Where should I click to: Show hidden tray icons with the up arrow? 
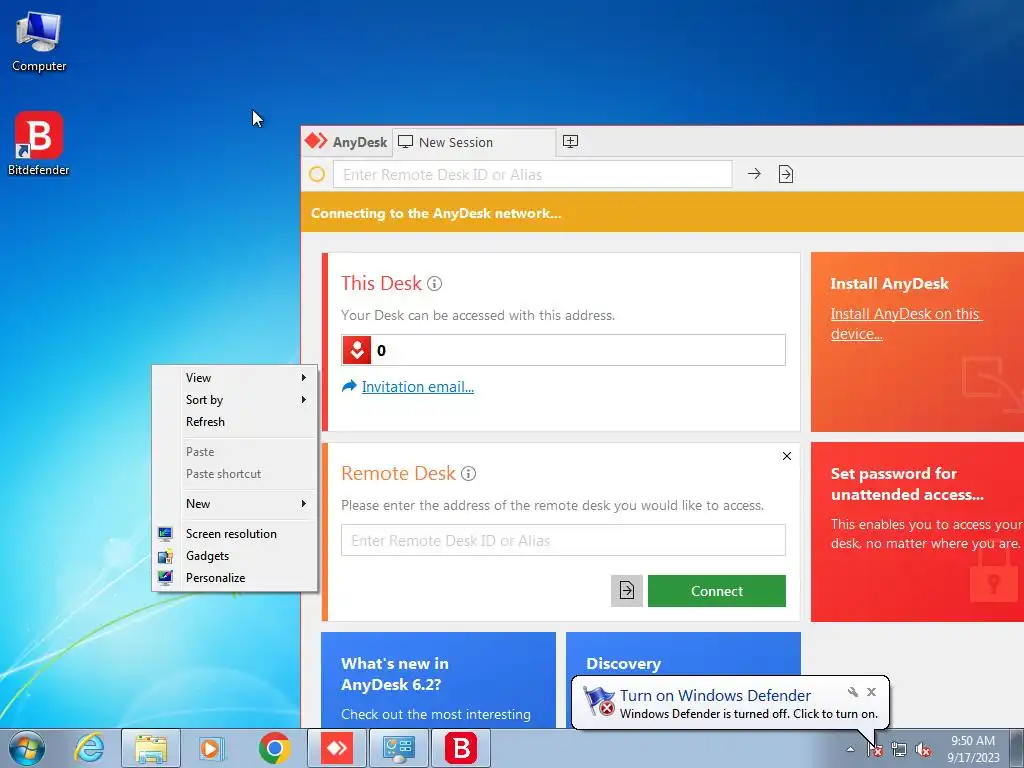(850, 749)
